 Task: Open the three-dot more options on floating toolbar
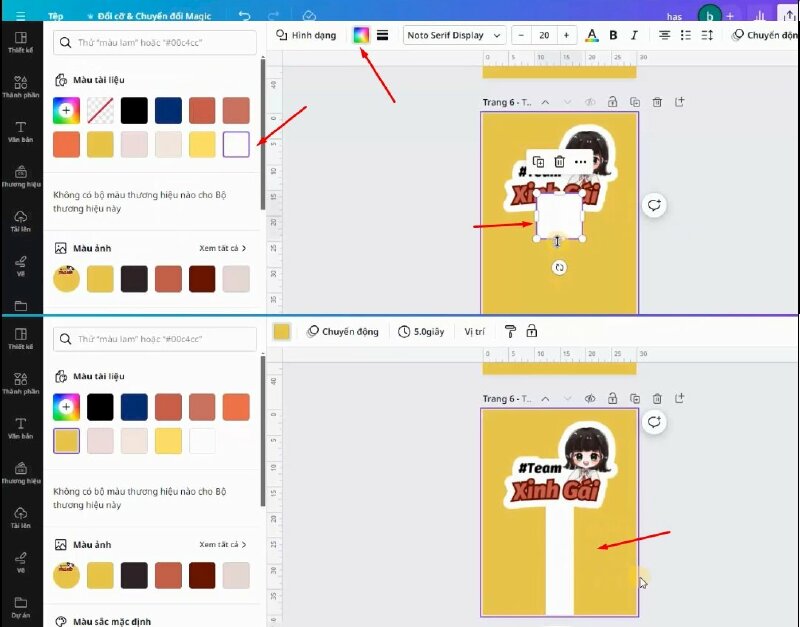[x=581, y=162]
